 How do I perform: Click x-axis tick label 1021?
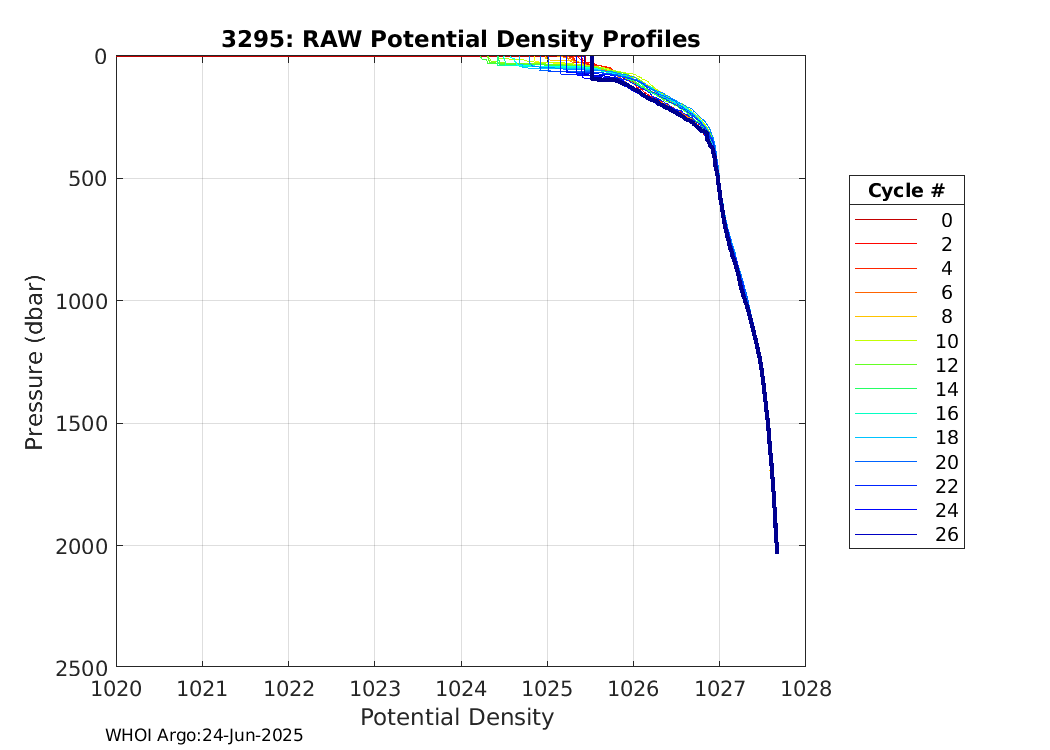(x=202, y=688)
